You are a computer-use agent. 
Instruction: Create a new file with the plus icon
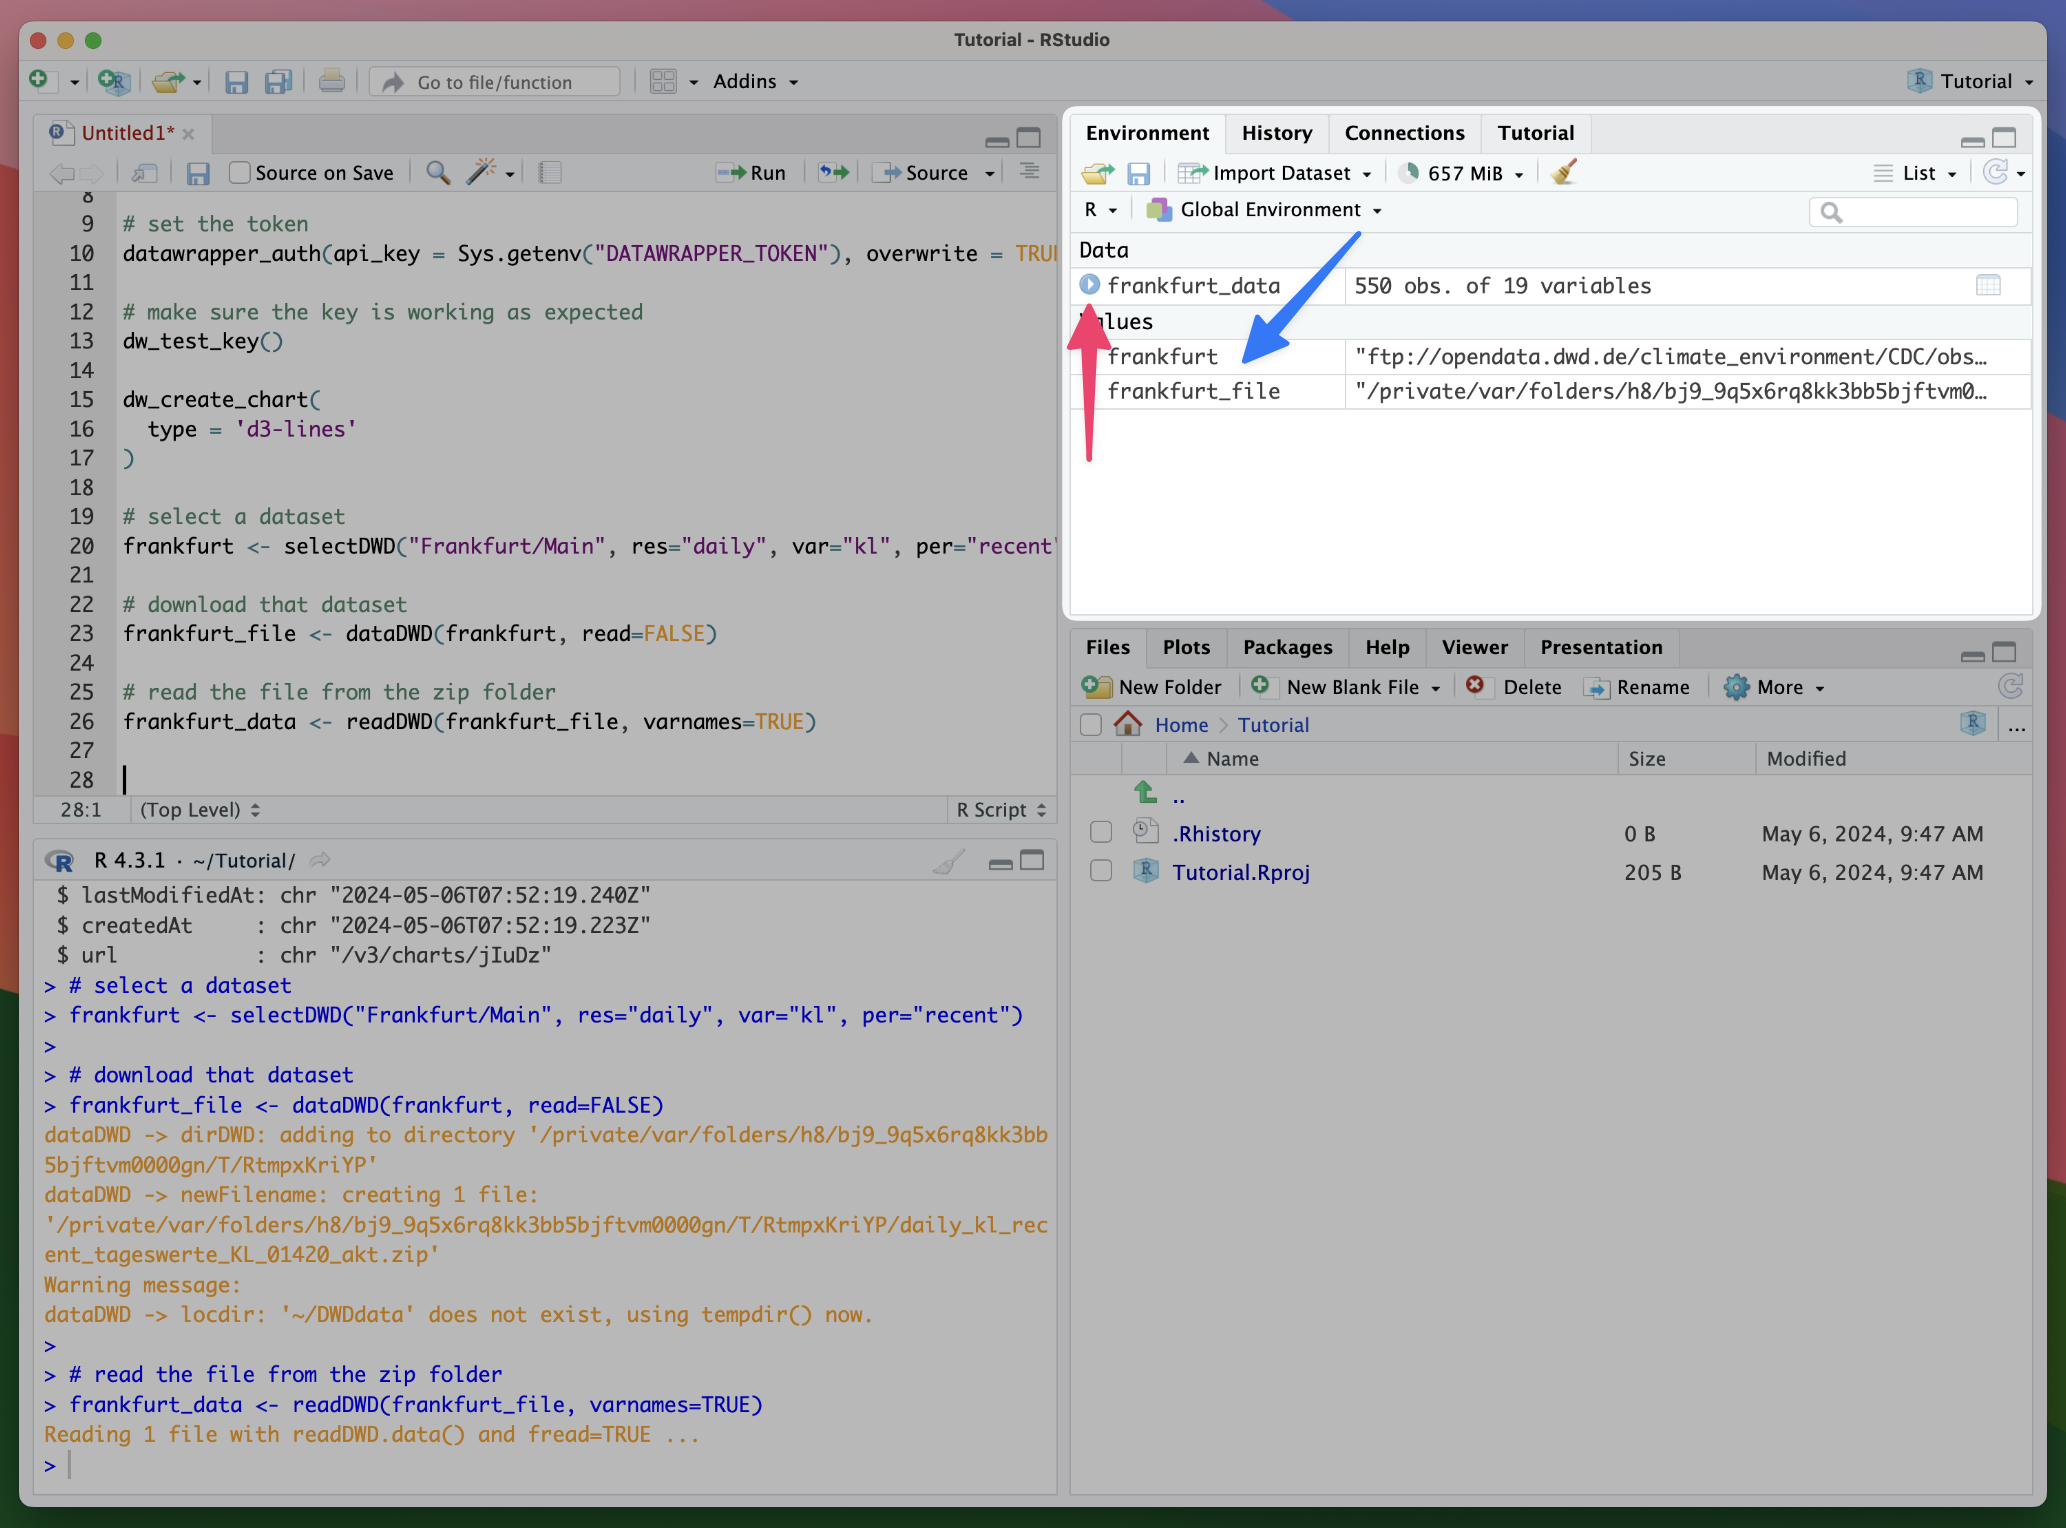(39, 80)
